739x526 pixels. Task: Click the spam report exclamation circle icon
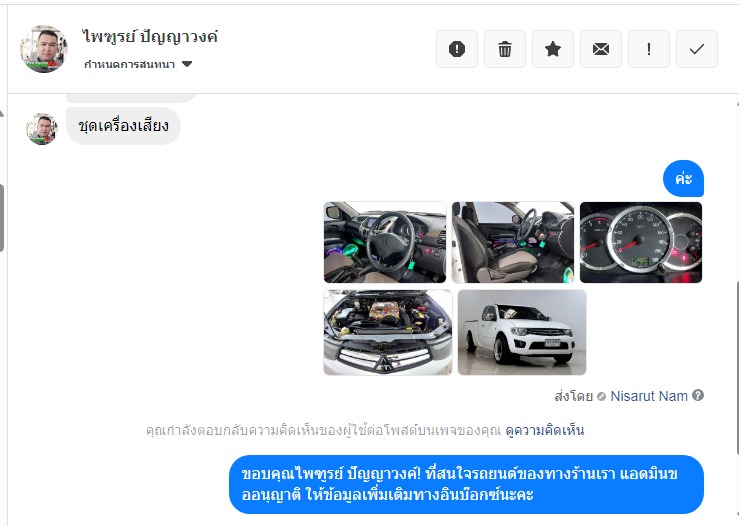click(457, 49)
